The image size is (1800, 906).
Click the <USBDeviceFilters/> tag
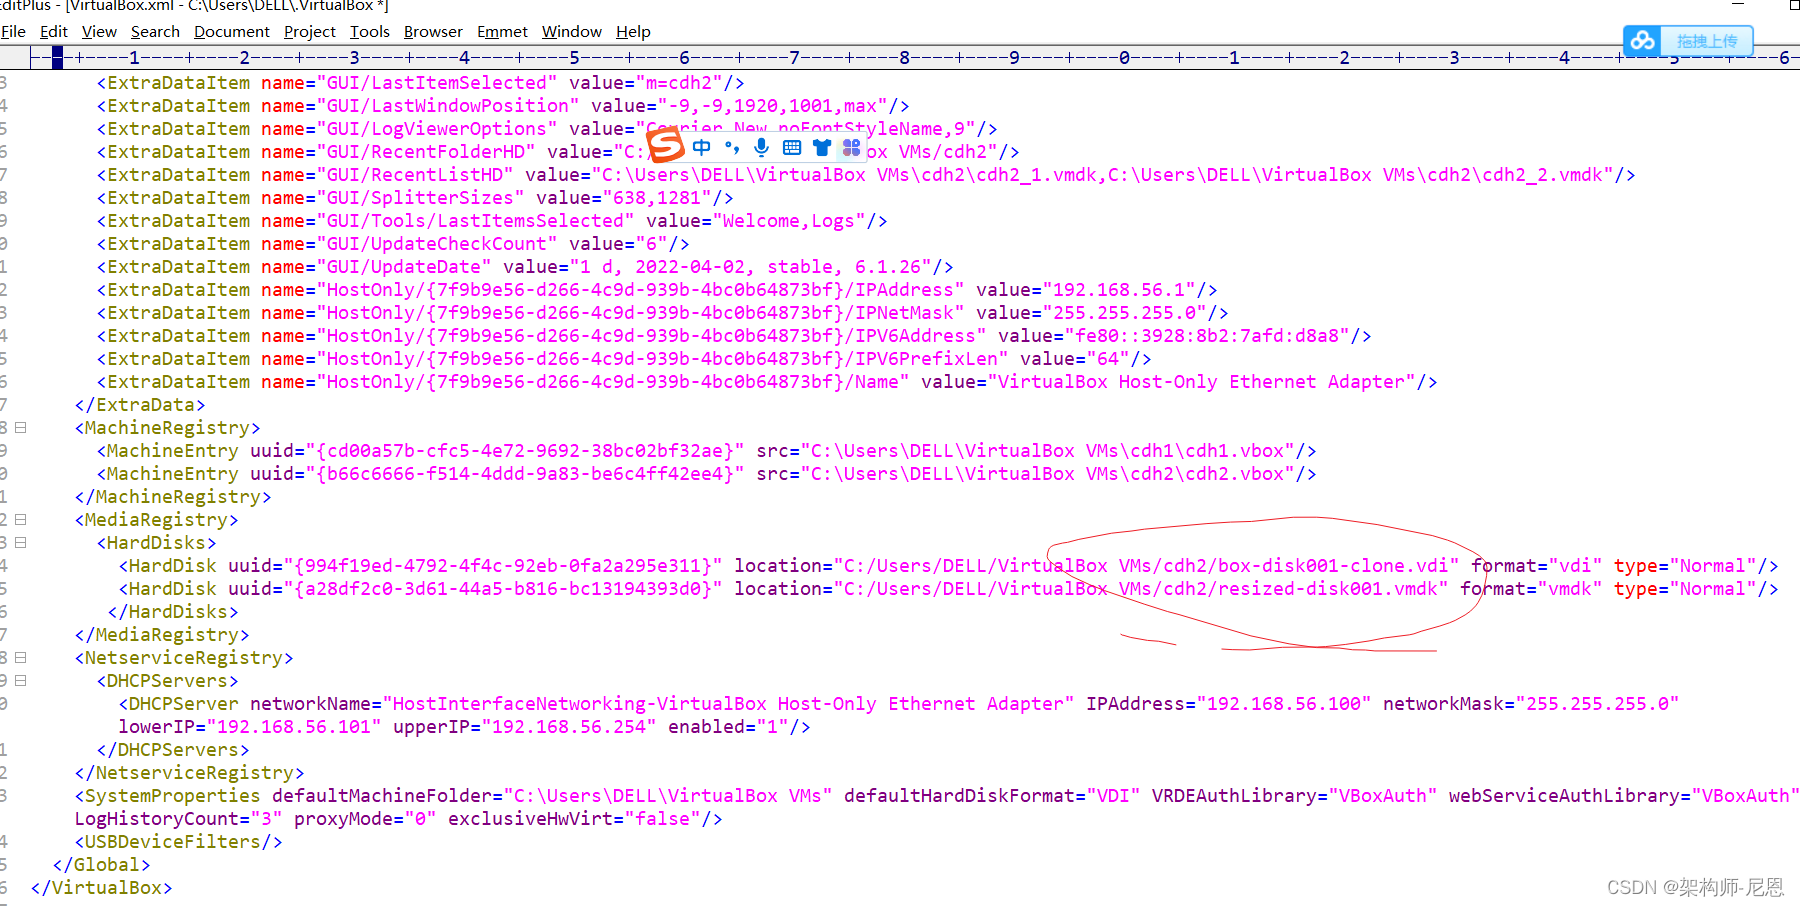pyautogui.click(x=179, y=842)
